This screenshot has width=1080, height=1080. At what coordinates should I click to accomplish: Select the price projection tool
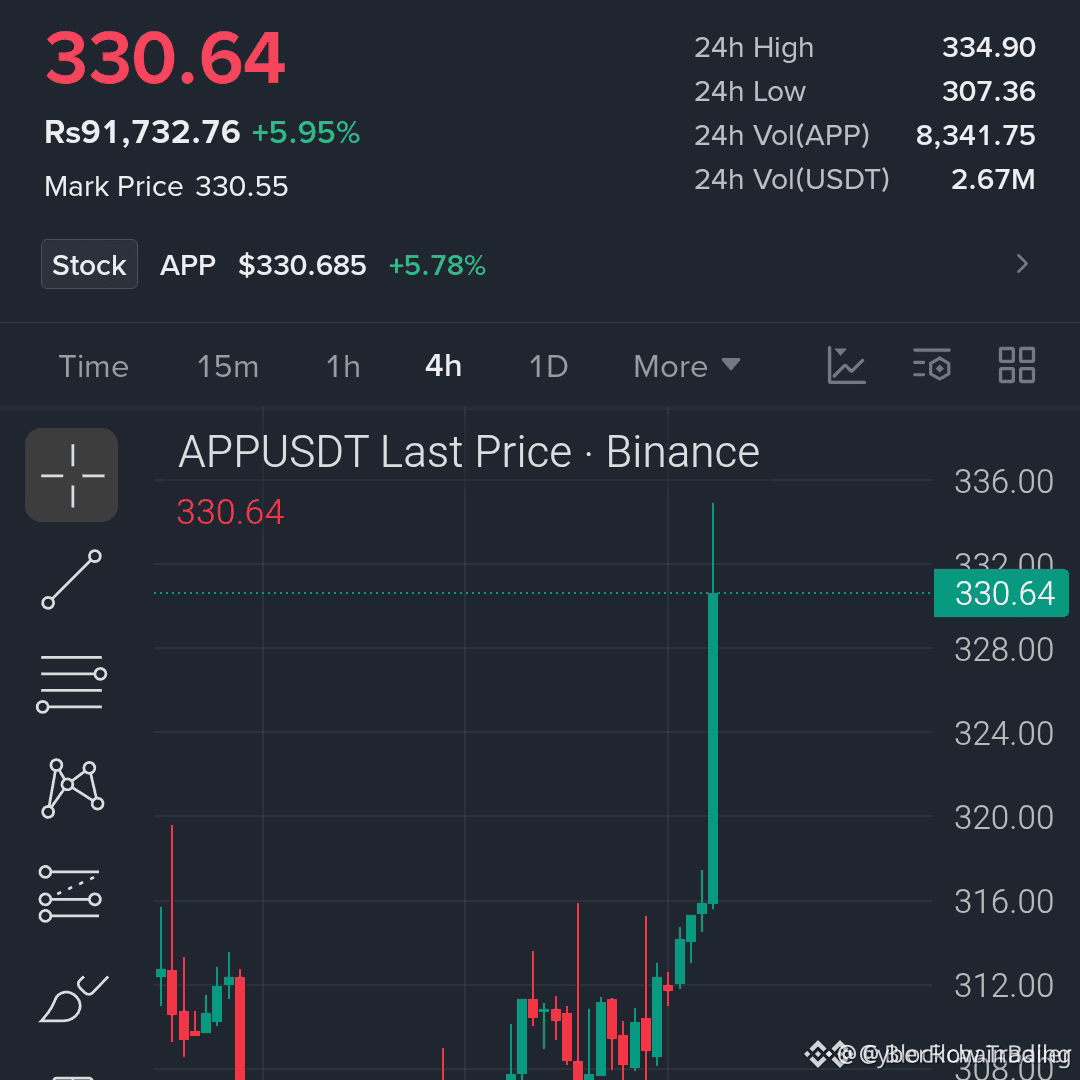pos(70,893)
